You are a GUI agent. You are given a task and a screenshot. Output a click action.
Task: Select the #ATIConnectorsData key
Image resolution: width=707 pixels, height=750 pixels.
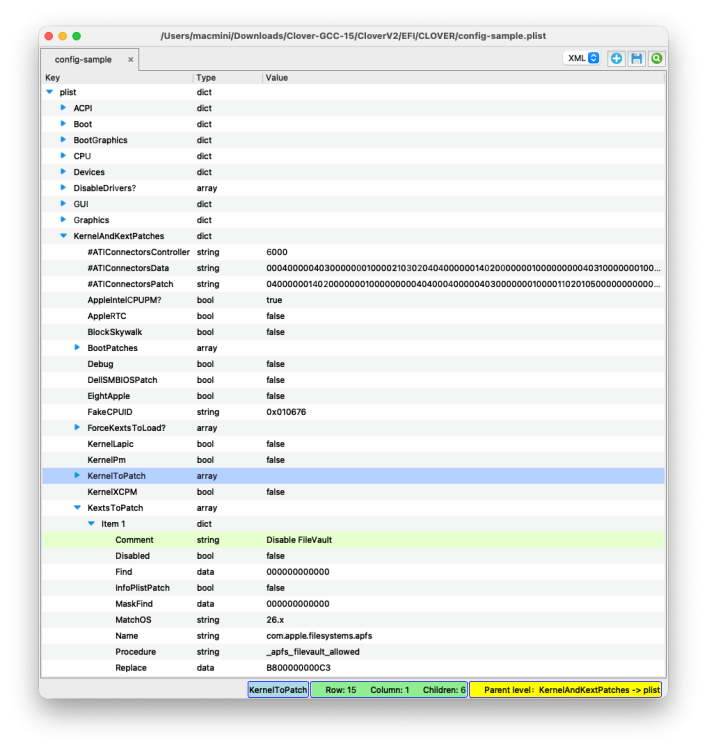(x=128, y=268)
